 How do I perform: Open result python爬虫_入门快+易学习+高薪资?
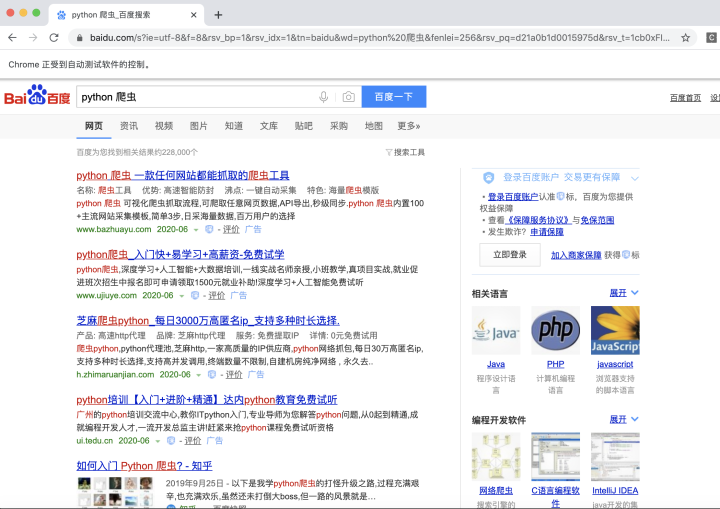click(180, 254)
